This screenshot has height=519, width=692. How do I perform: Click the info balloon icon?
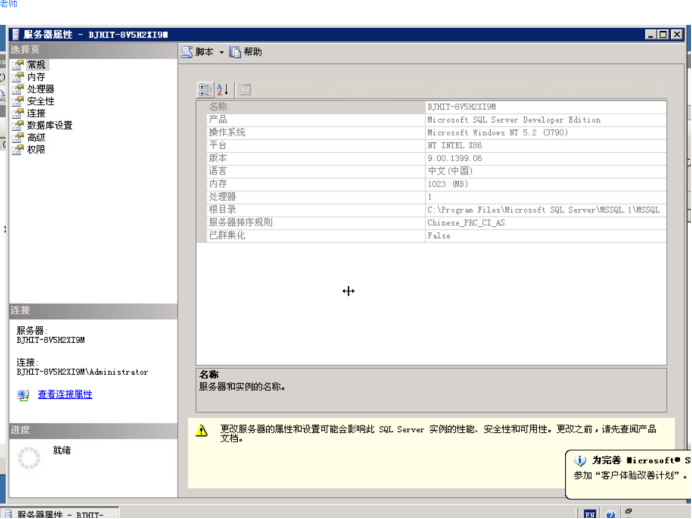tap(579, 461)
